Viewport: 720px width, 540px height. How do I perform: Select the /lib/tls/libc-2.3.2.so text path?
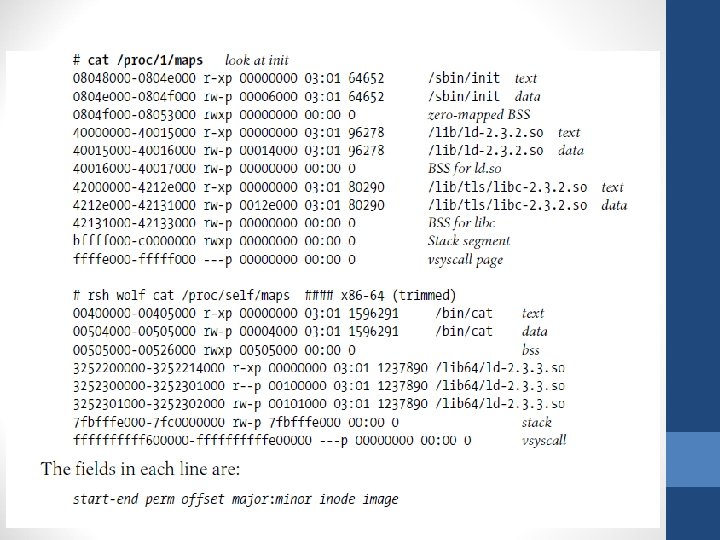(507, 187)
